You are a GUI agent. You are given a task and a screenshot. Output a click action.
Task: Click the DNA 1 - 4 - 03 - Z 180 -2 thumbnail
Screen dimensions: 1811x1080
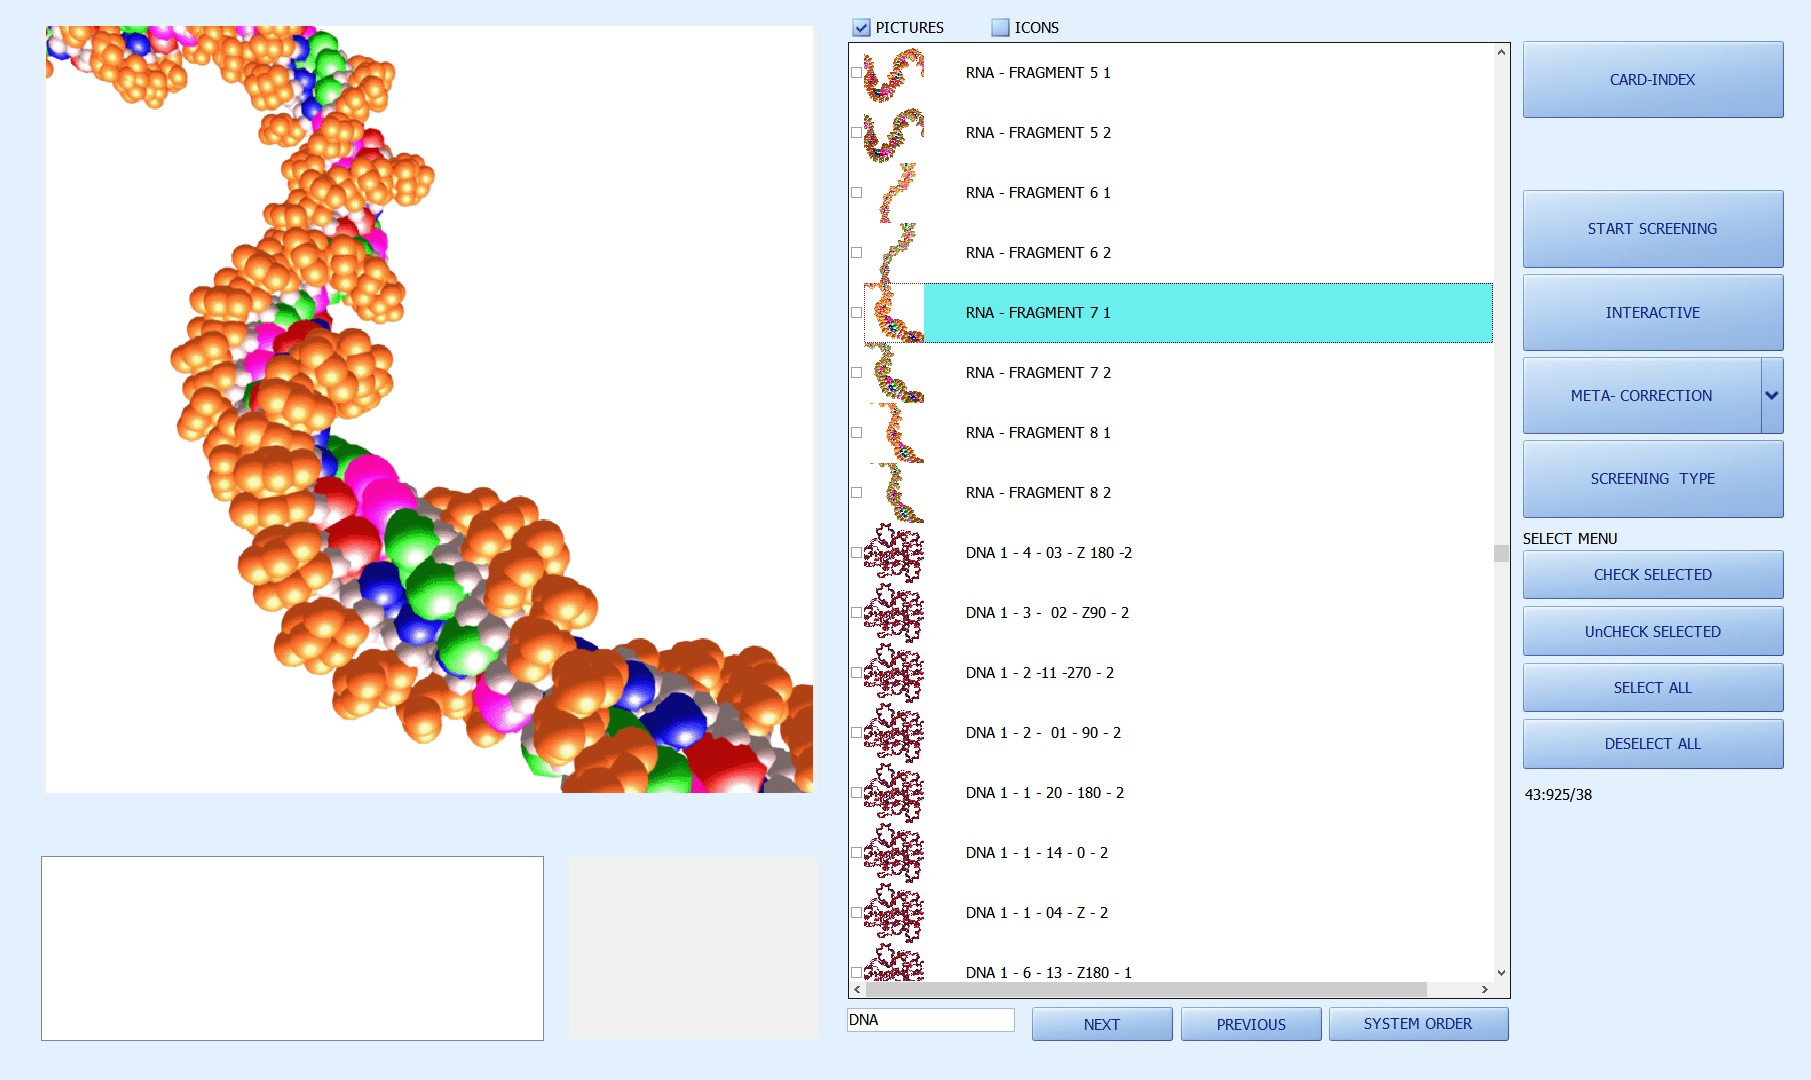(894, 553)
